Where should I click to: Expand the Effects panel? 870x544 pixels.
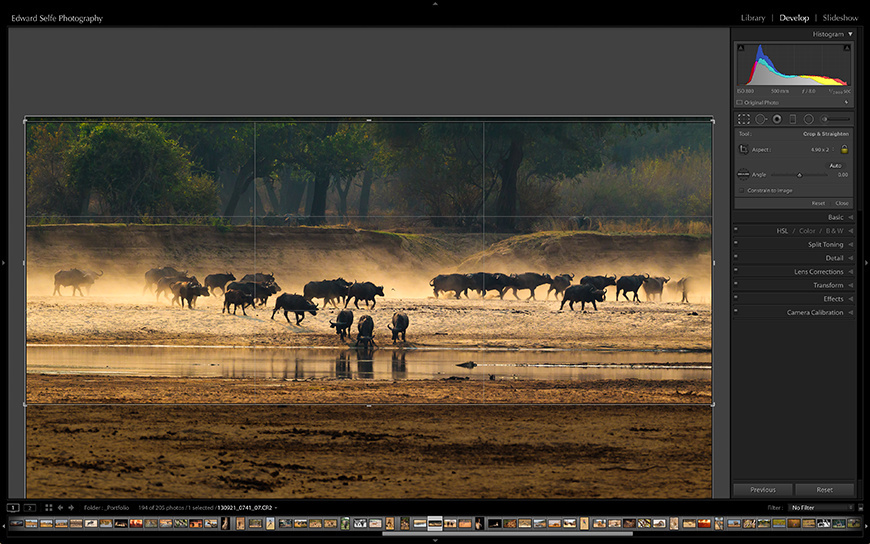tap(851, 299)
